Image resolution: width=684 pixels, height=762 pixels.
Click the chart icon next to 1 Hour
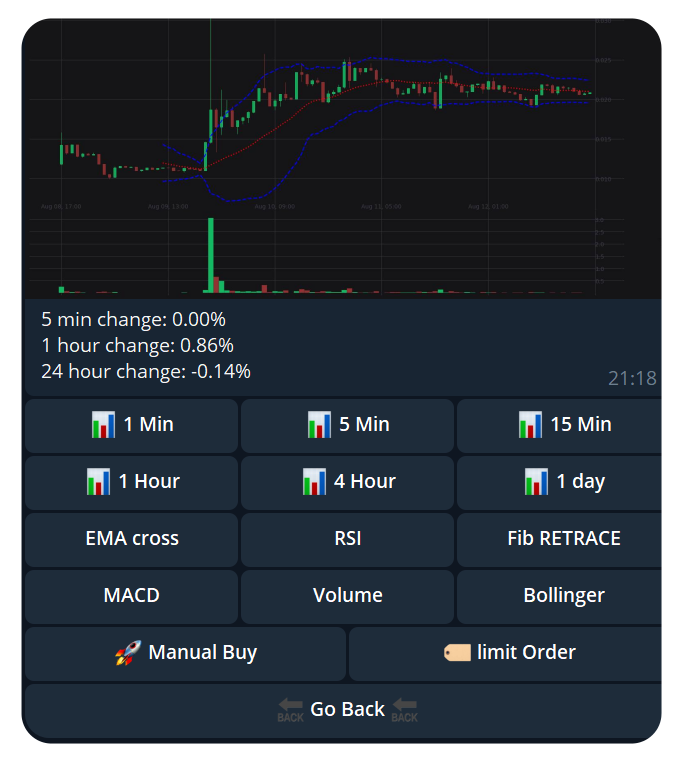98,482
